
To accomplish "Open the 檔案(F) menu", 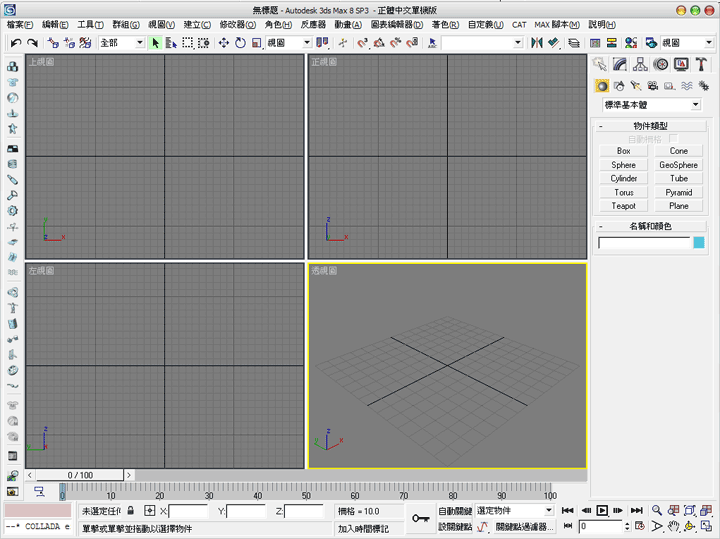I will 20,24.
